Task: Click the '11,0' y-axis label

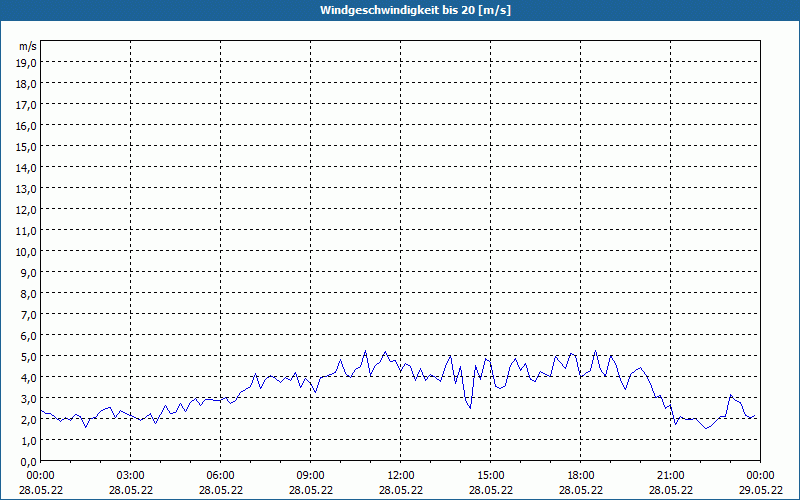Action: (27, 231)
